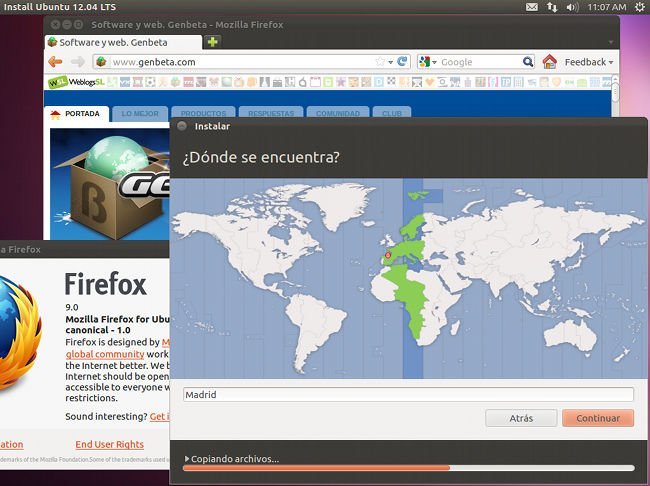Click the Firefox logo in About window
650x486 pixels.
coord(19,332)
